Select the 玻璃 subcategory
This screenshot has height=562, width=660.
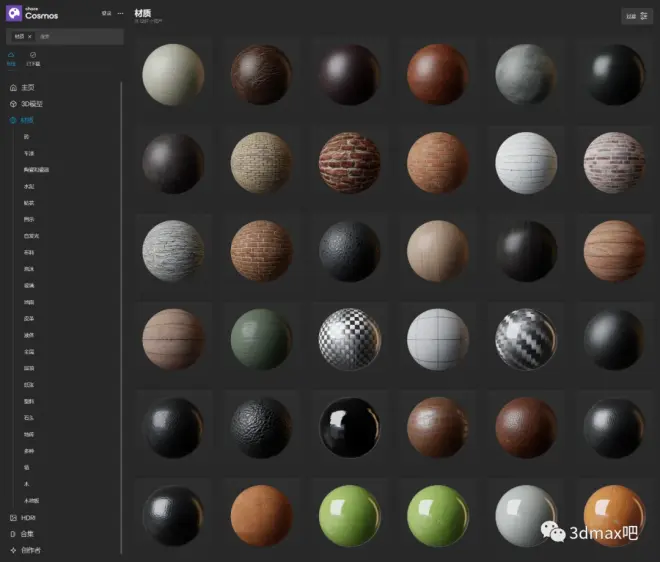[x=29, y=285]
